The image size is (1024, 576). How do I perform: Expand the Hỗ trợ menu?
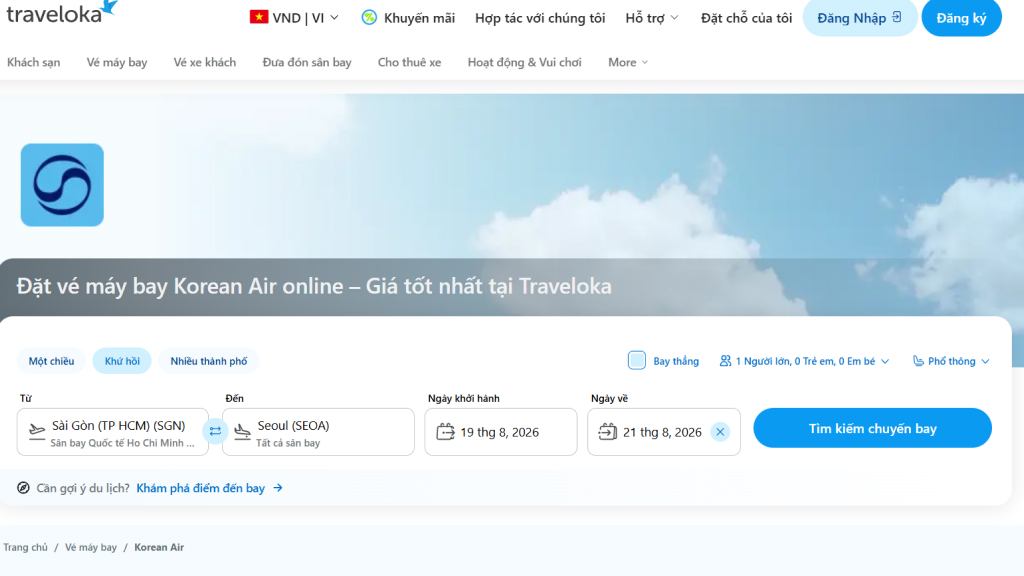point(652,18)
